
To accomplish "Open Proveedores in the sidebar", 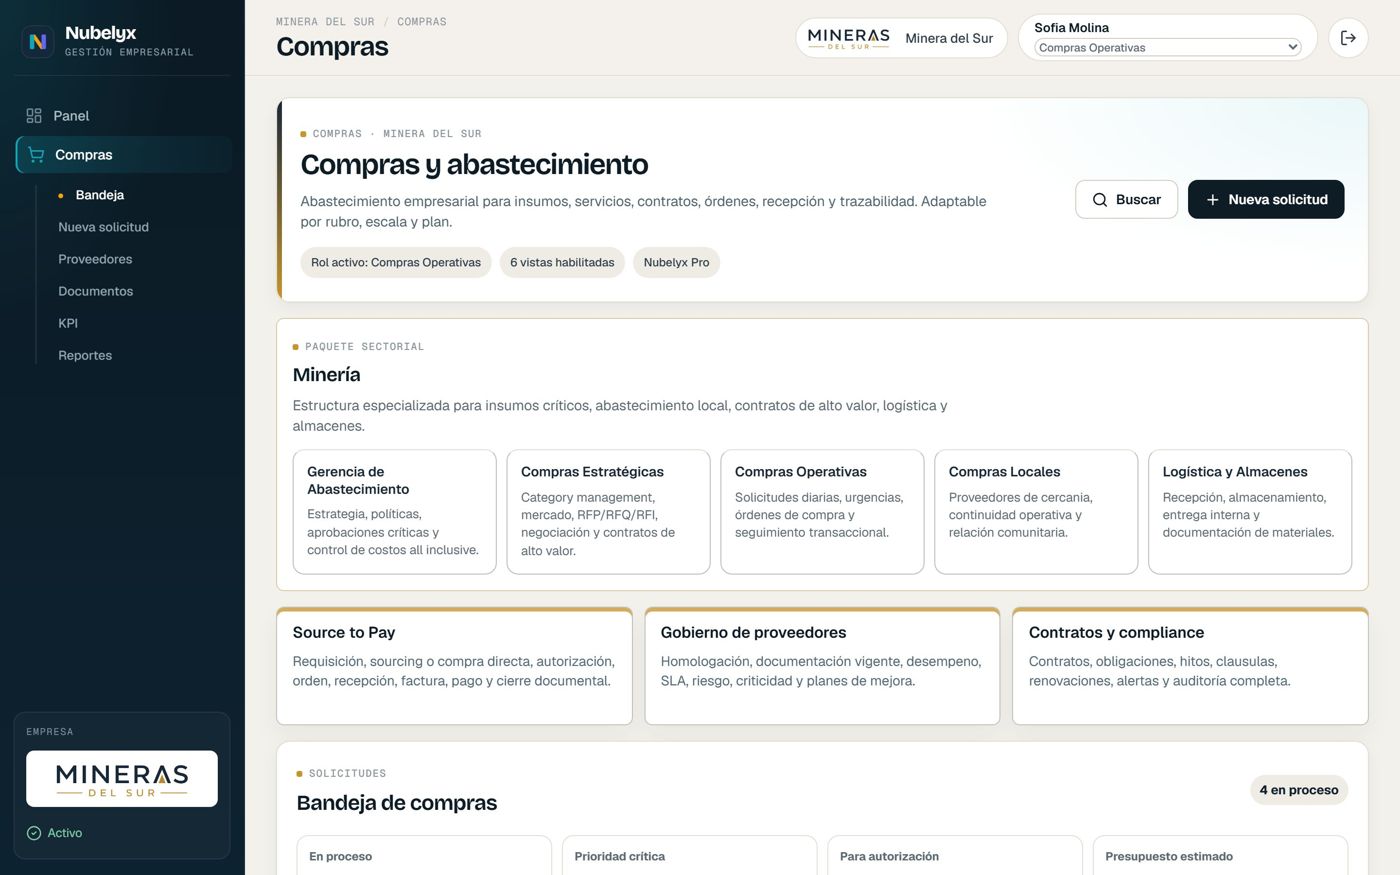I will click(x=95, y=259).
